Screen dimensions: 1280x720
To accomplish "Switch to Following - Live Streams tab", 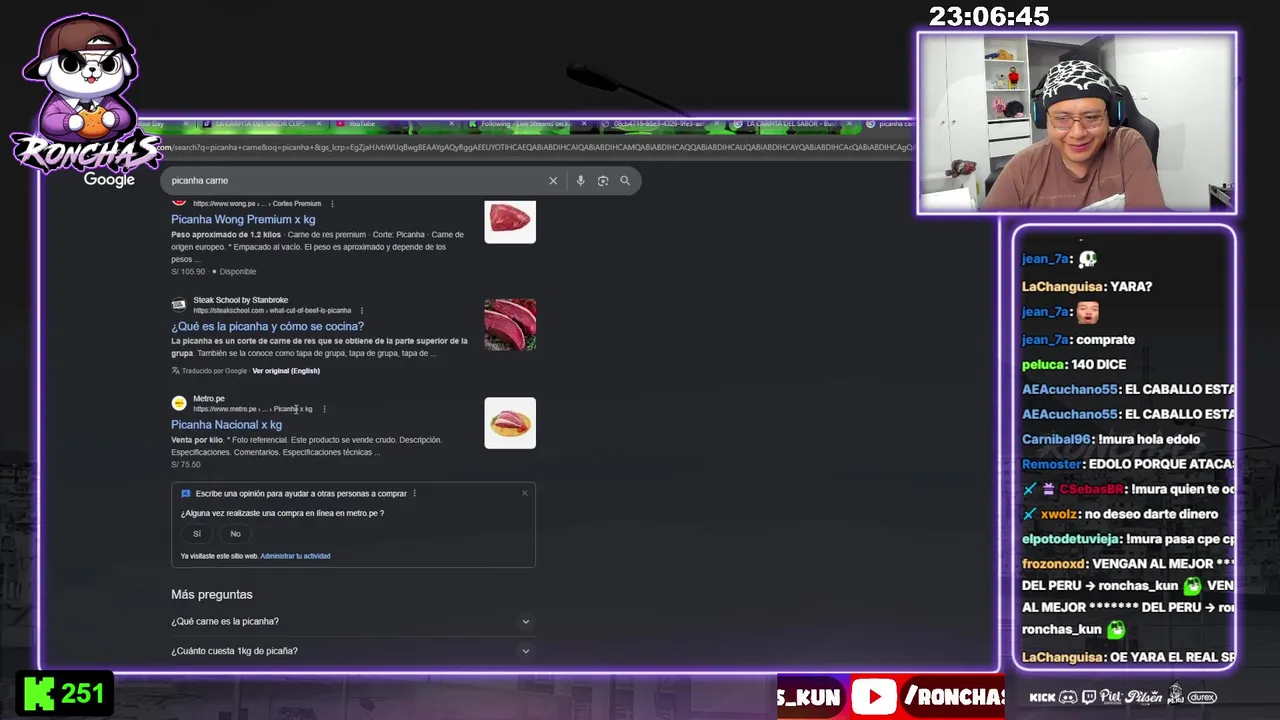I will coord(525,124).
